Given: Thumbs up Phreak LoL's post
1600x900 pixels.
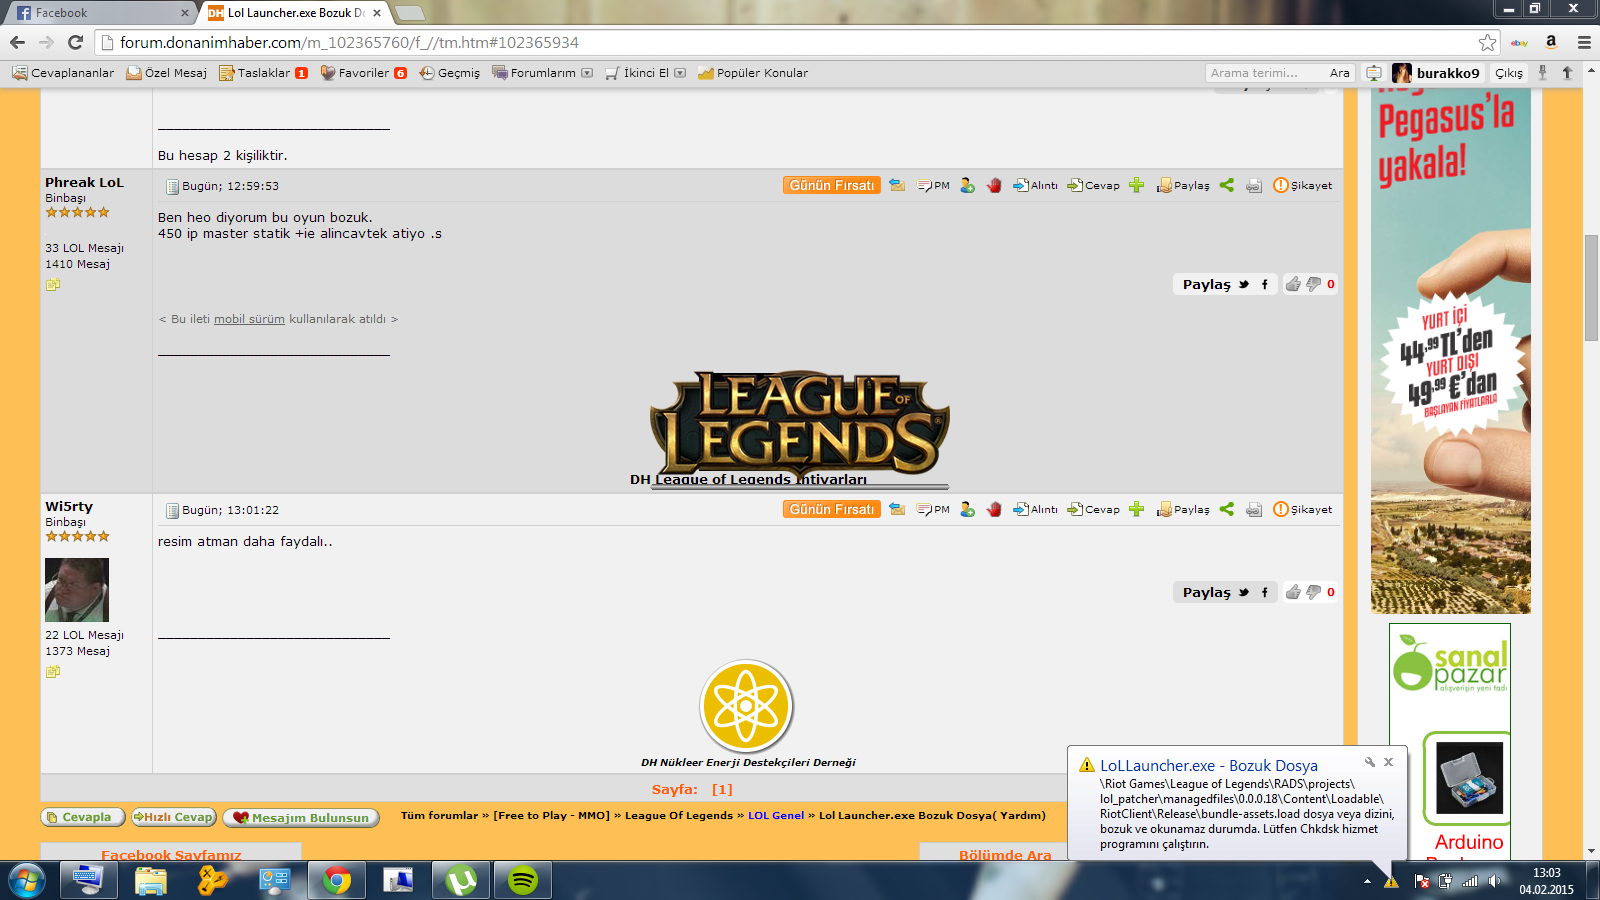Looking at the screenshot, I should coord(1293,285).
